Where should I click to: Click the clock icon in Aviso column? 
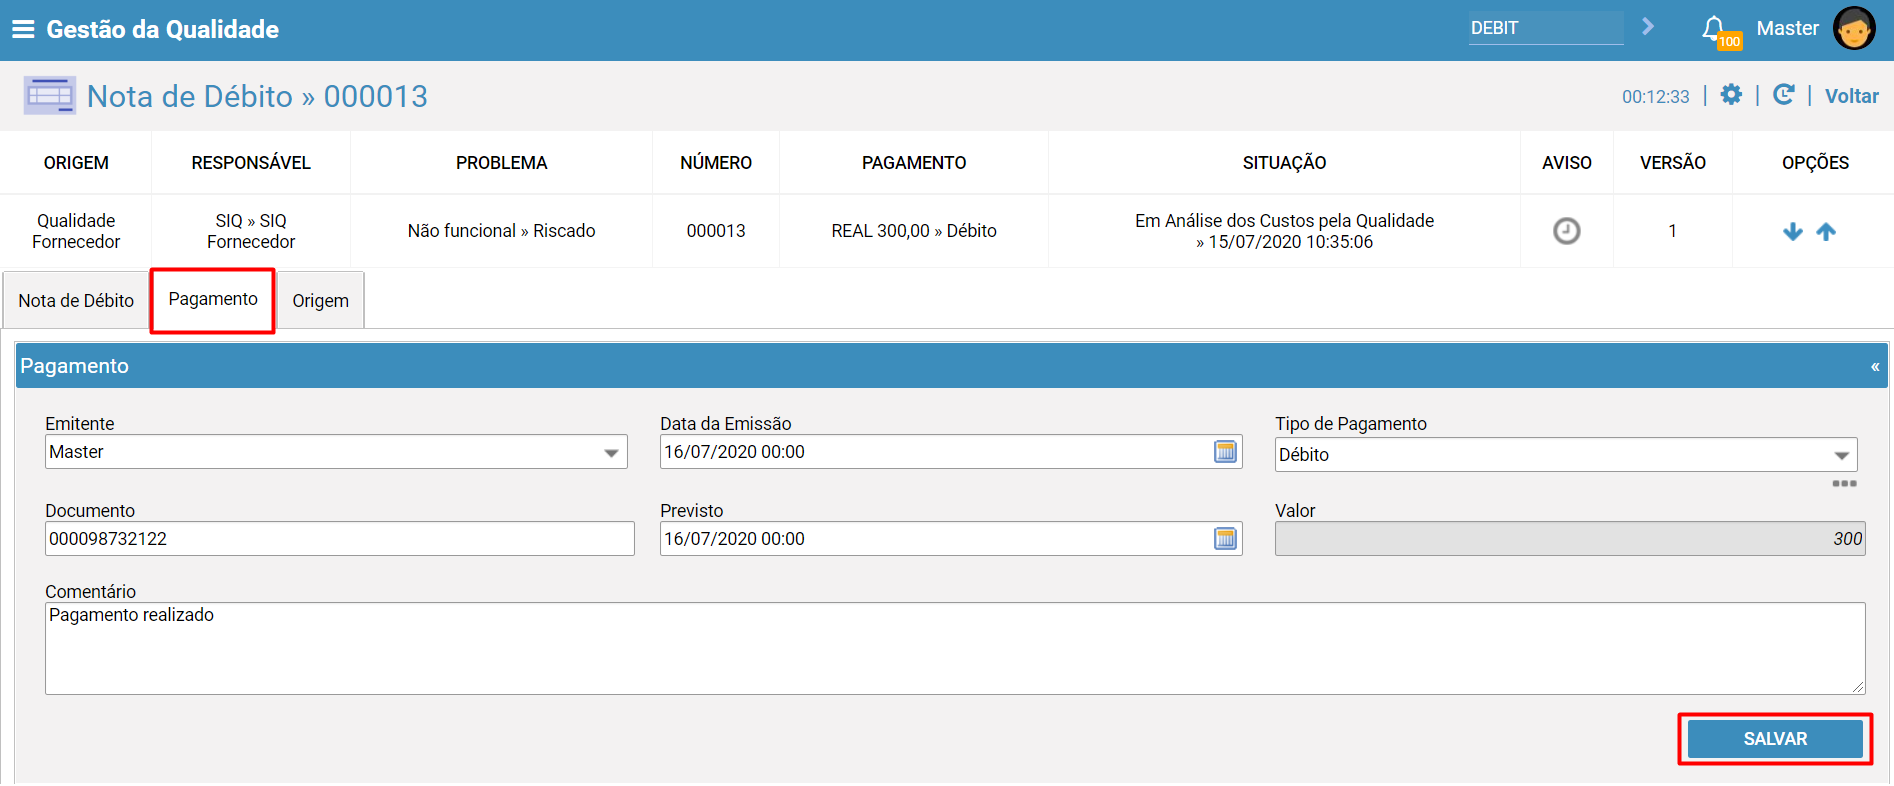pos(1566,231)
